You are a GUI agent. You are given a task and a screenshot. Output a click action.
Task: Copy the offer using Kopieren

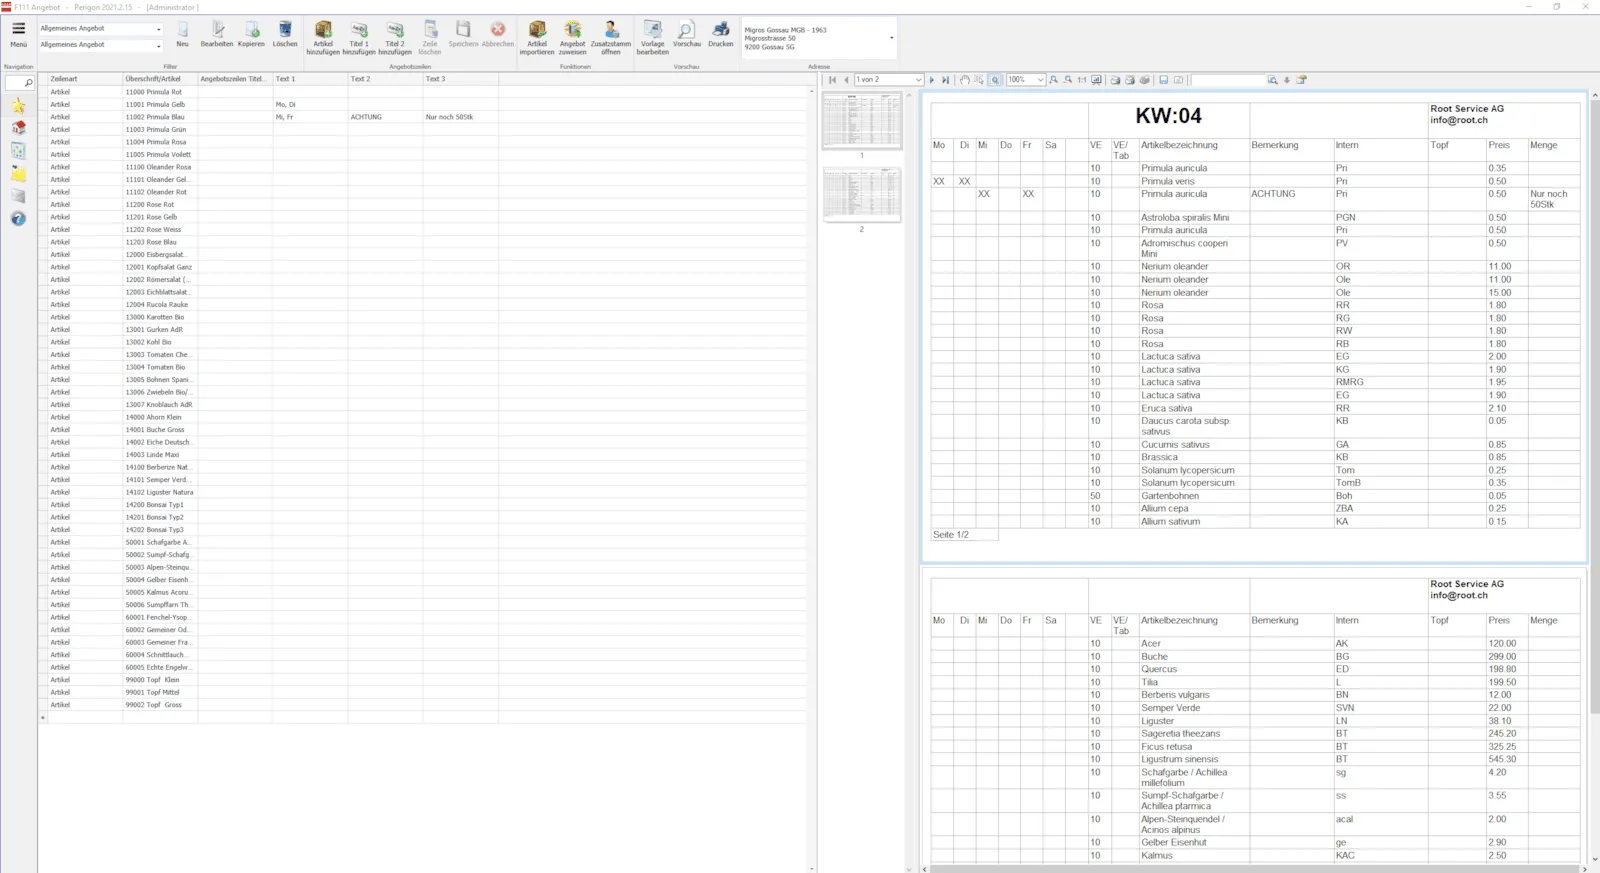tap(251, 34)
